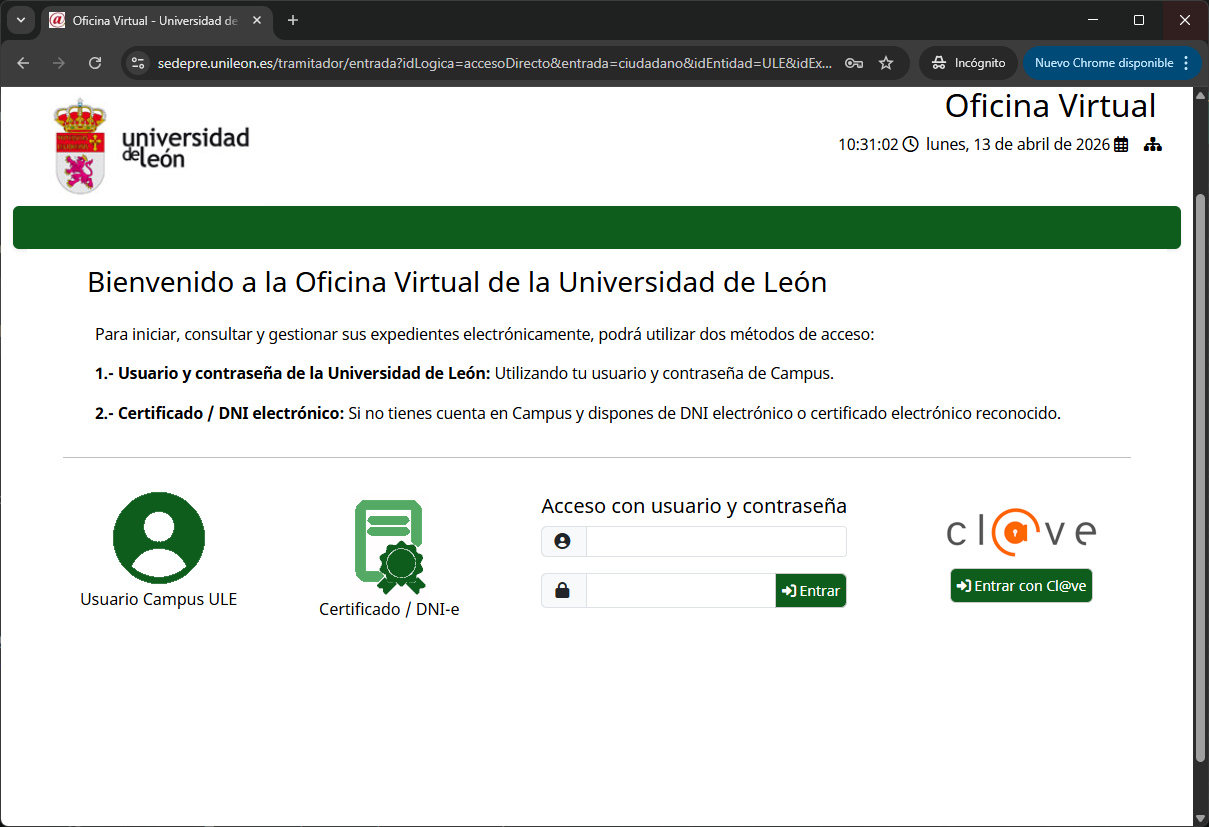Click the username input field
This screenshot has height=827, width=1209.
[x=716, y=541]
